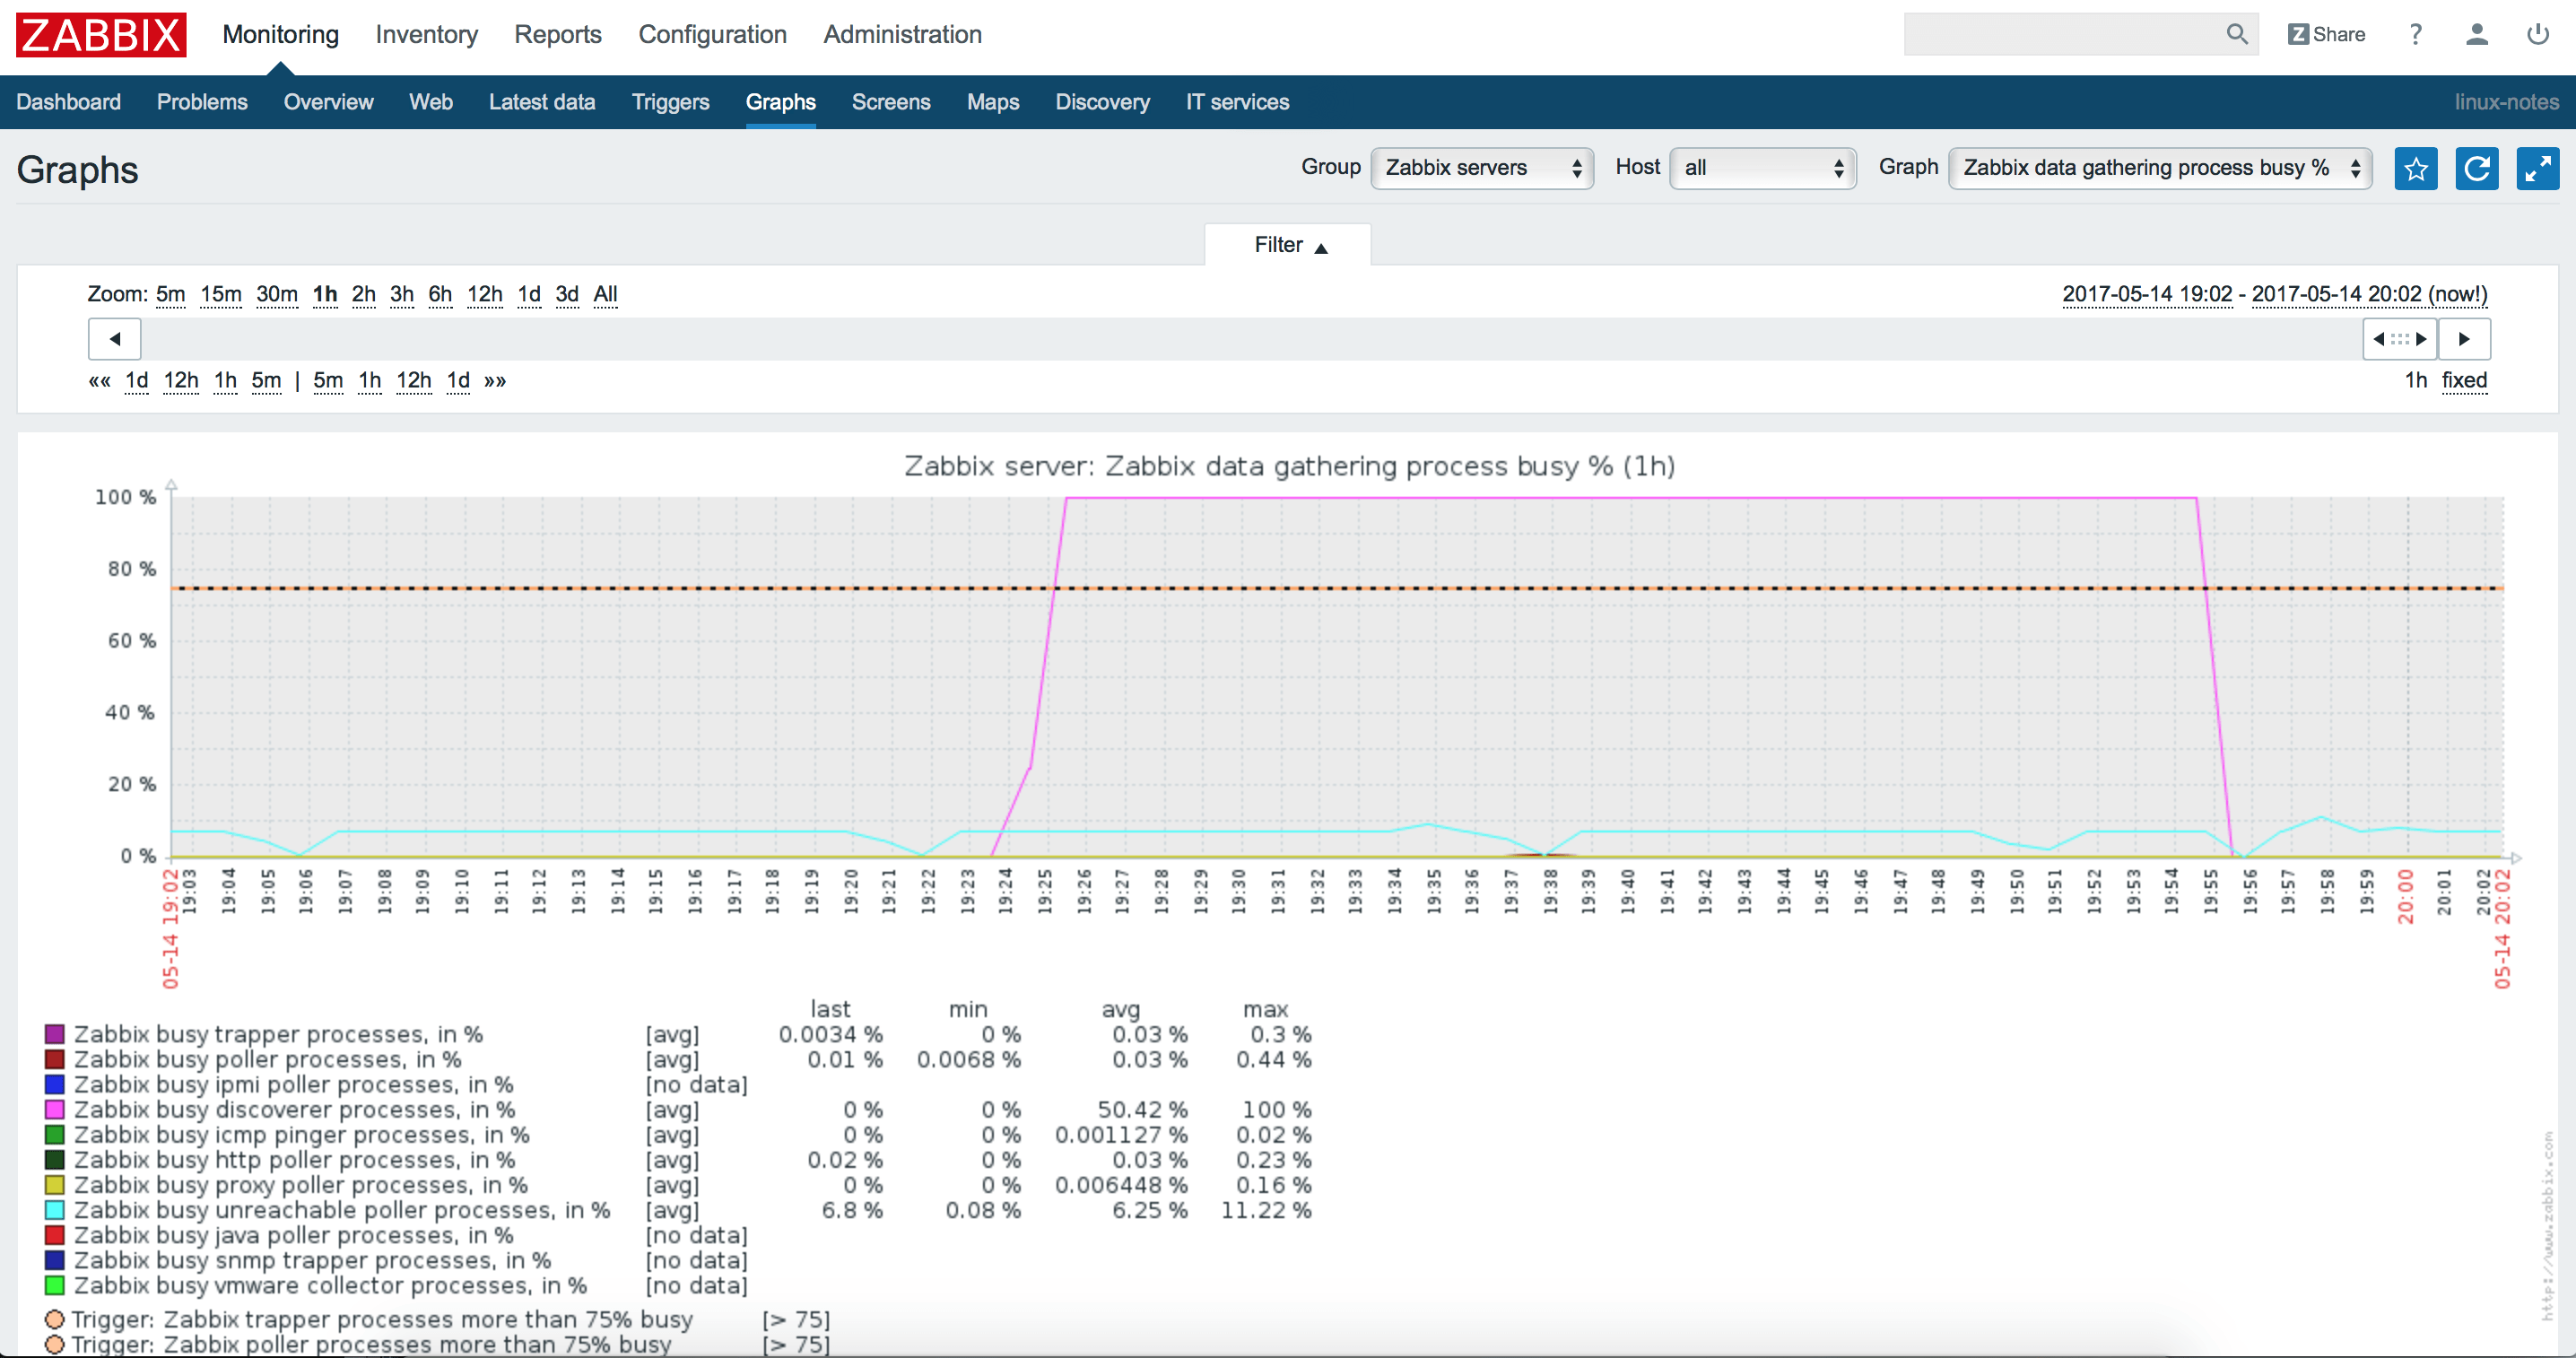2576x1358 pixels.
Task: Open the Administration menu
Action: pyautogui.click(x=903, y=34)
